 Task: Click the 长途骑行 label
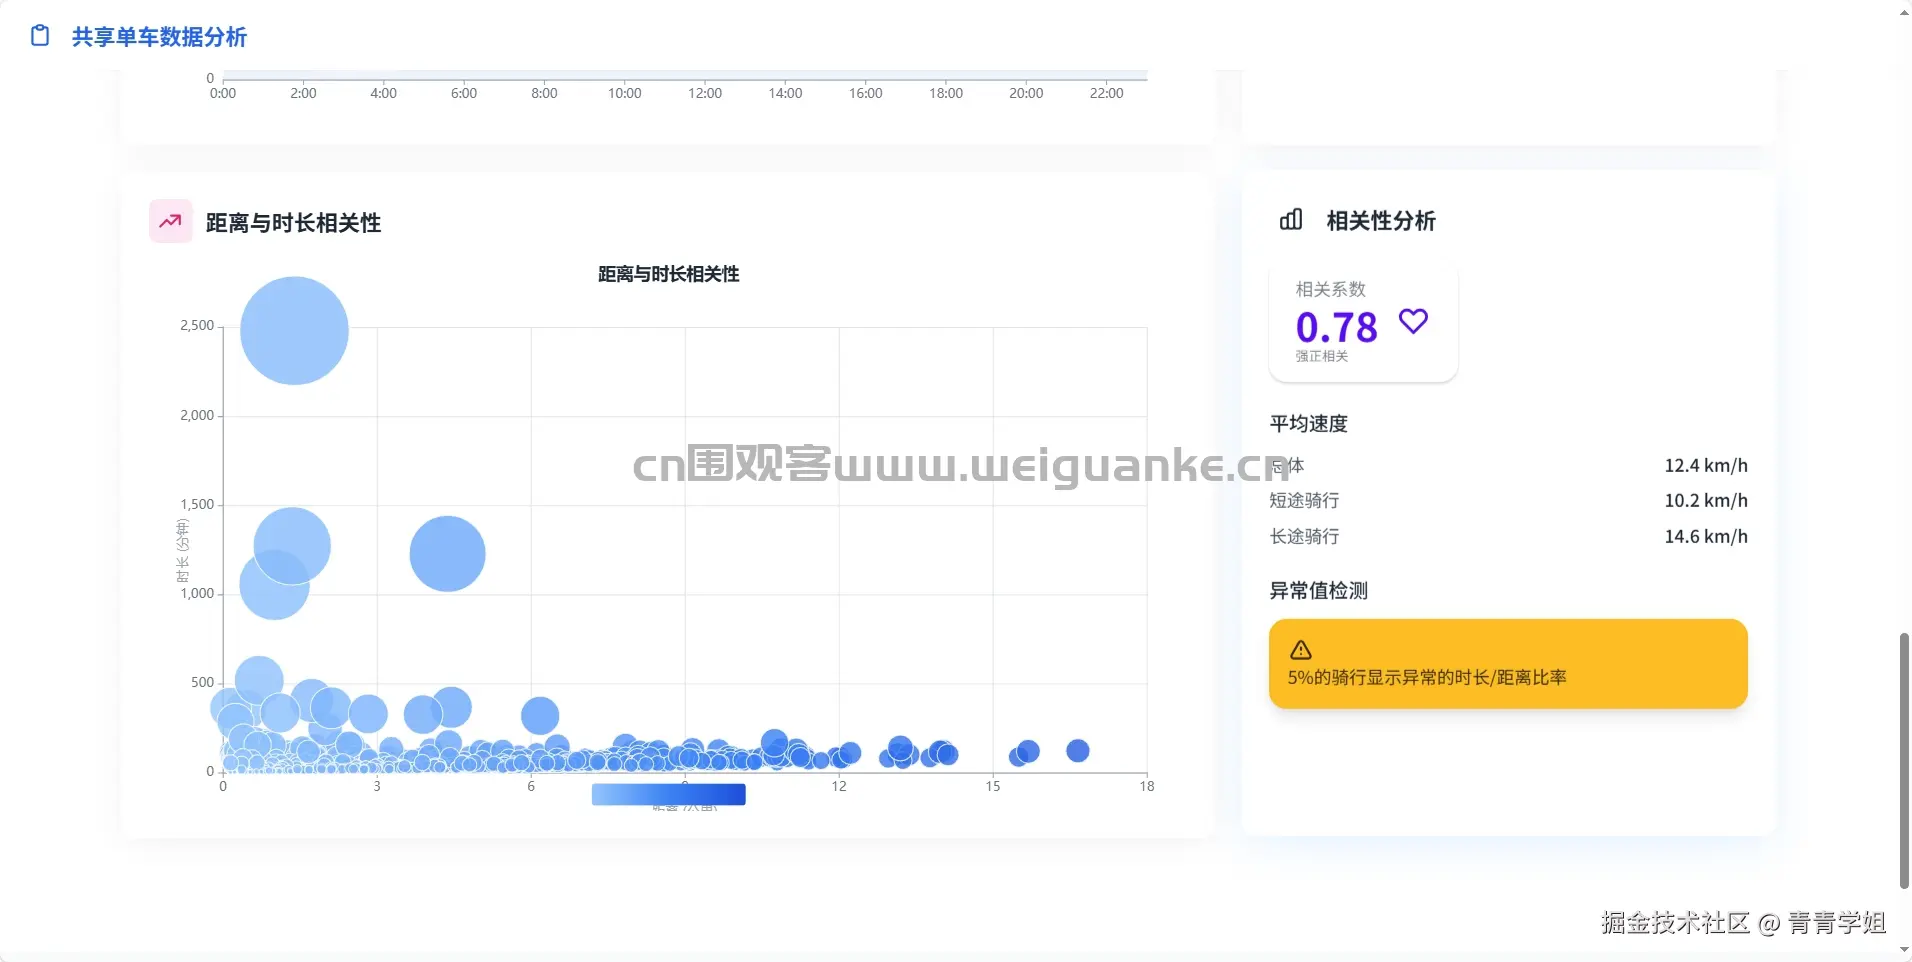[1304, 536]
